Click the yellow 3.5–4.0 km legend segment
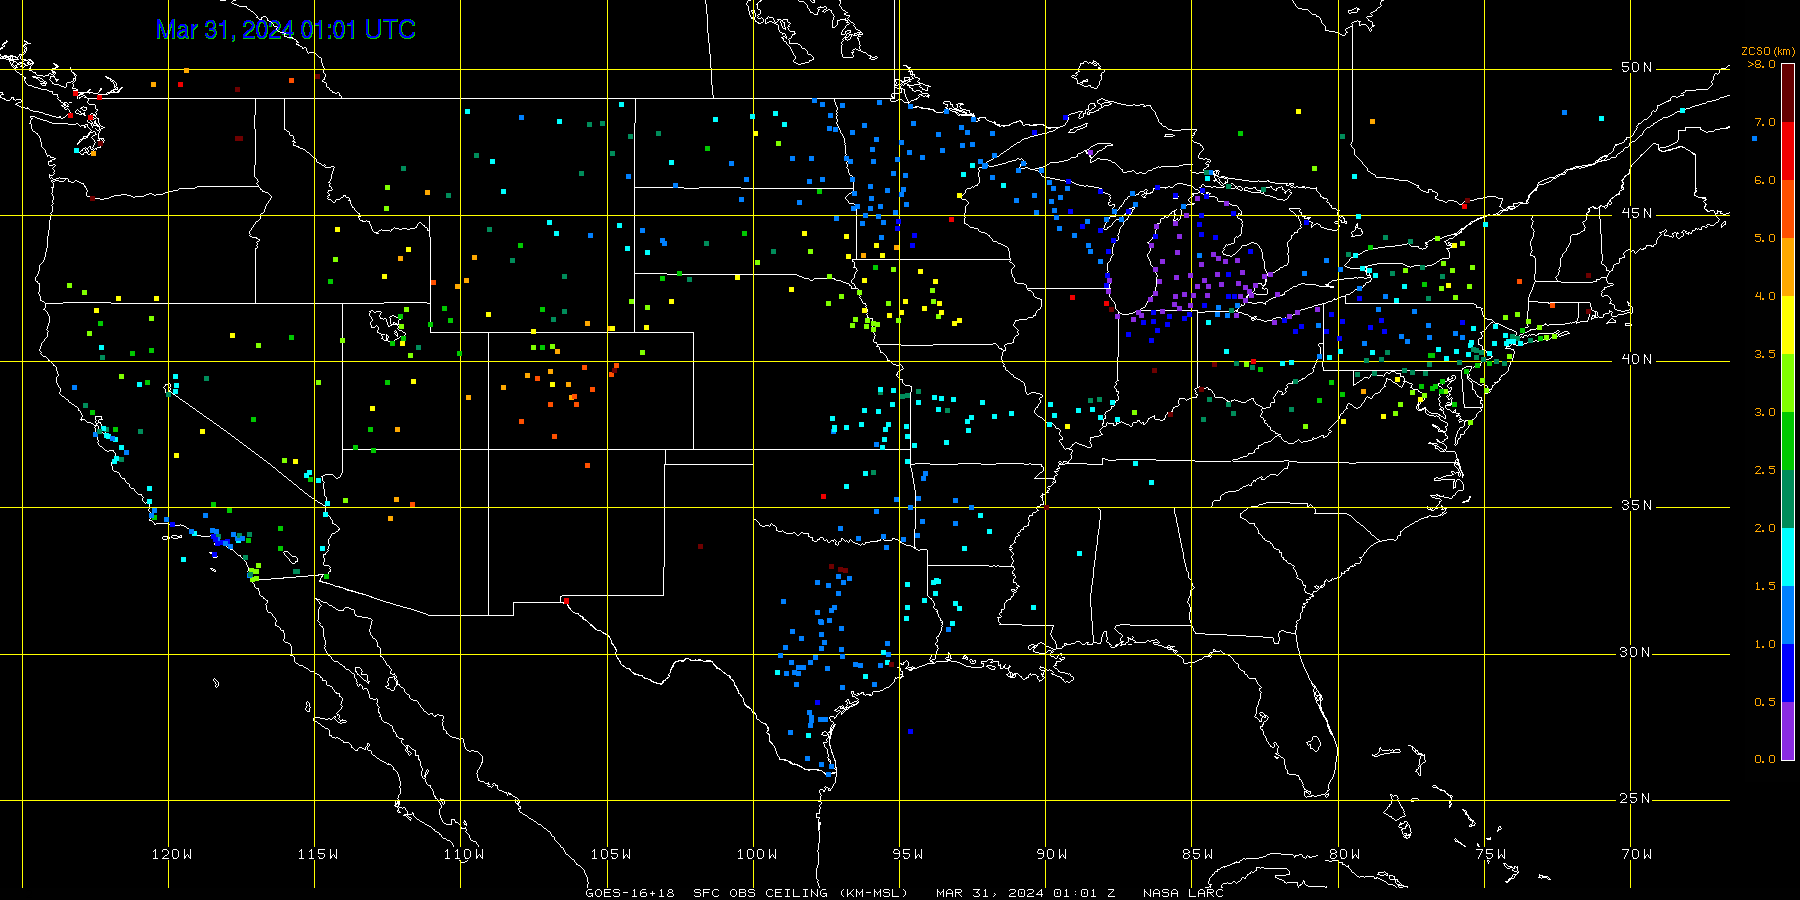Viewport: 1800px width, 900px height. click(x=1788, y=325)
